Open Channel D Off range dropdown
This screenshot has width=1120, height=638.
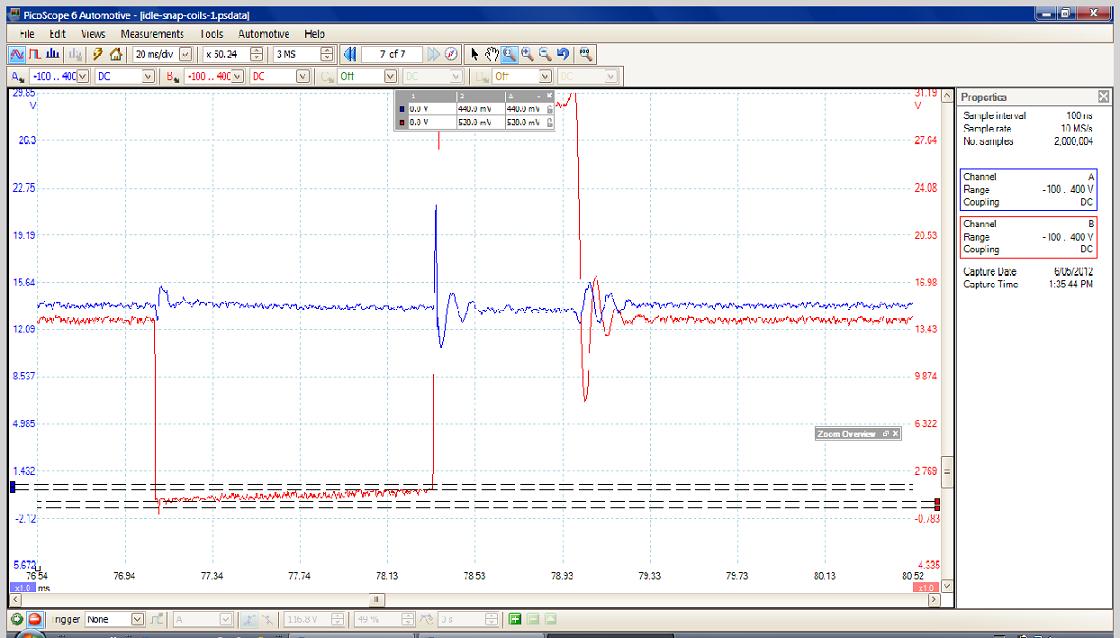(546, 76)
